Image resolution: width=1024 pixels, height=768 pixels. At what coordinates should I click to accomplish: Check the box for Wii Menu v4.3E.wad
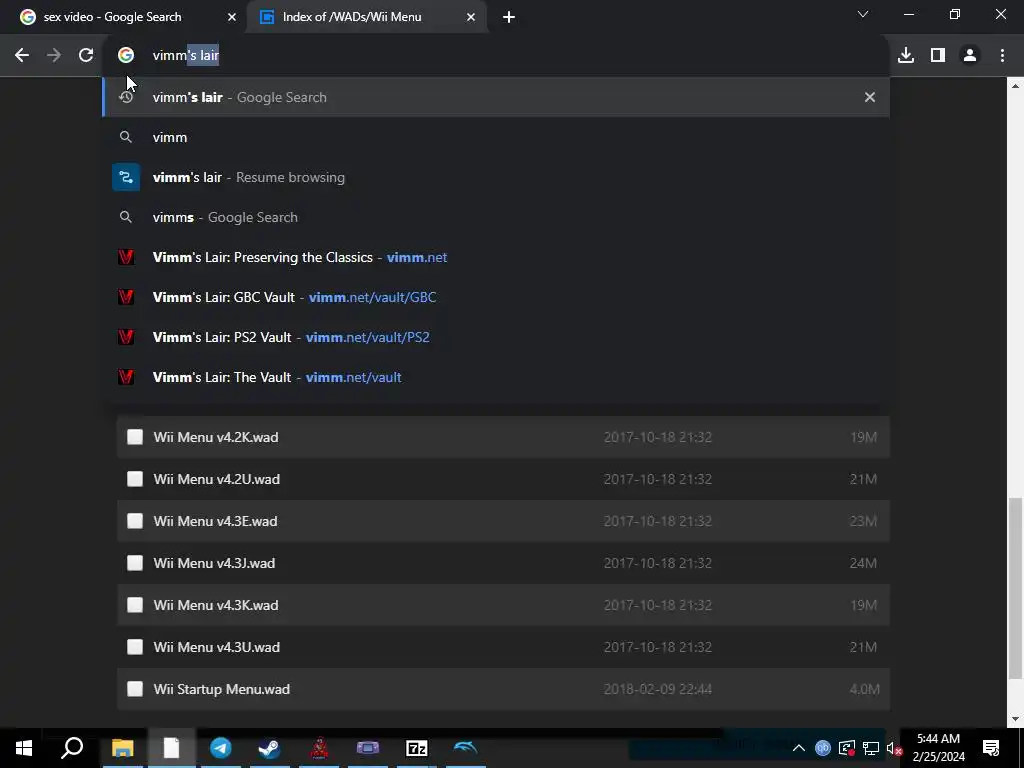[x=135, y=520]
